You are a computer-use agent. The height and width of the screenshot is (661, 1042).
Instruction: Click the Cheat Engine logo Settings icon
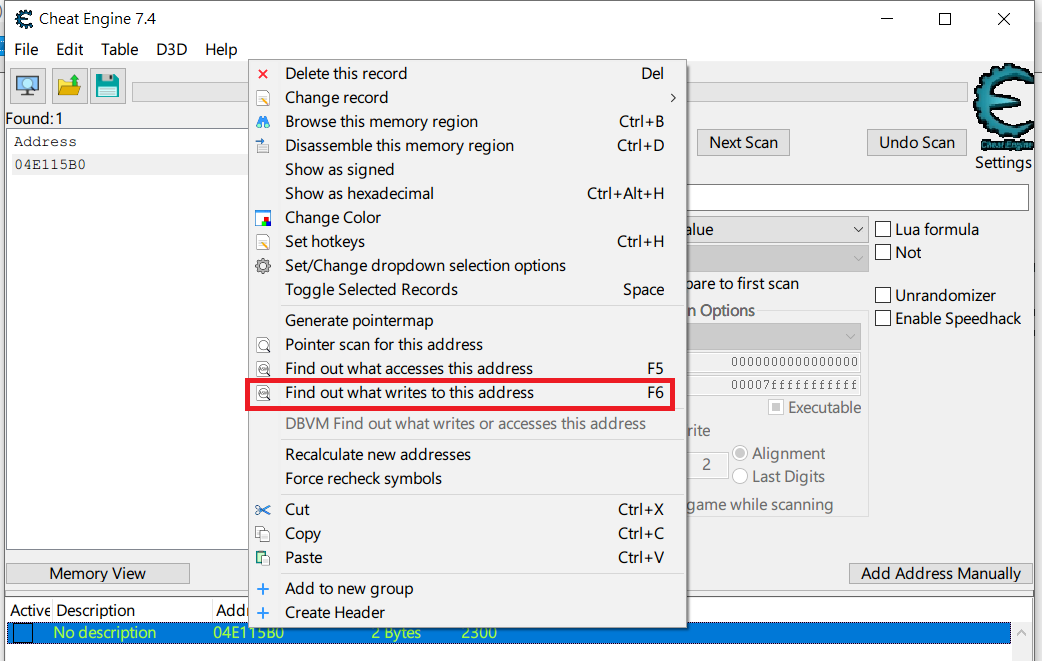pyautogui.click(x=1004, y=106)
